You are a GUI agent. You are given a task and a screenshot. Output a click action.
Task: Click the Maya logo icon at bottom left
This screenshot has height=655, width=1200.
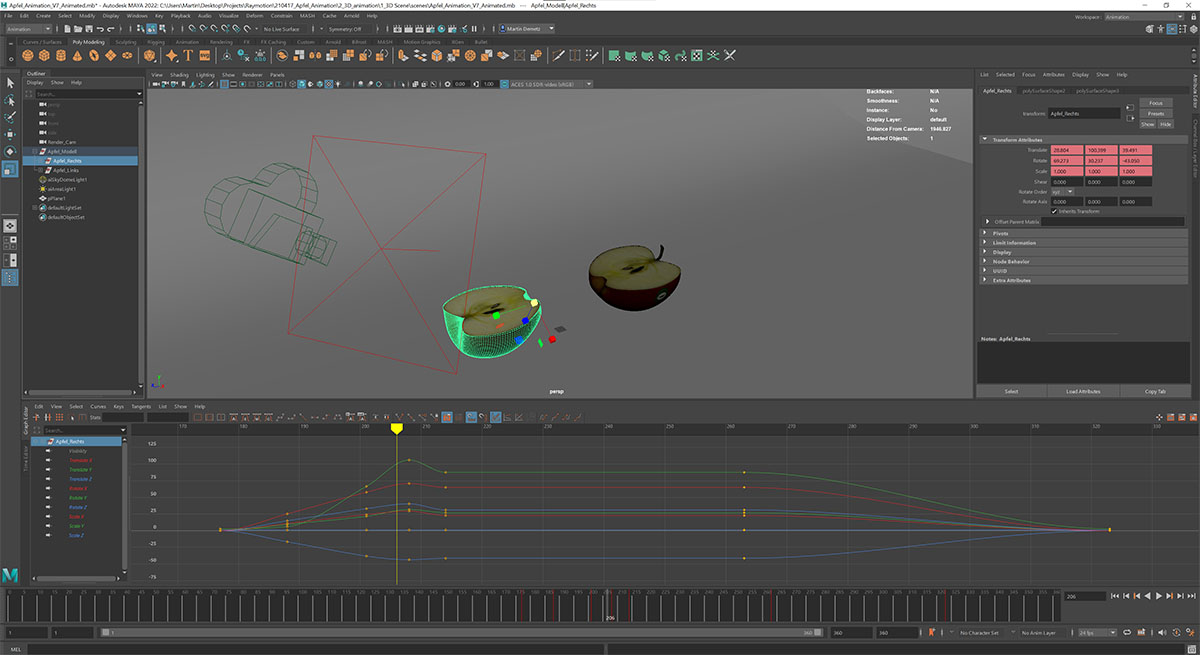coord(11,574)
